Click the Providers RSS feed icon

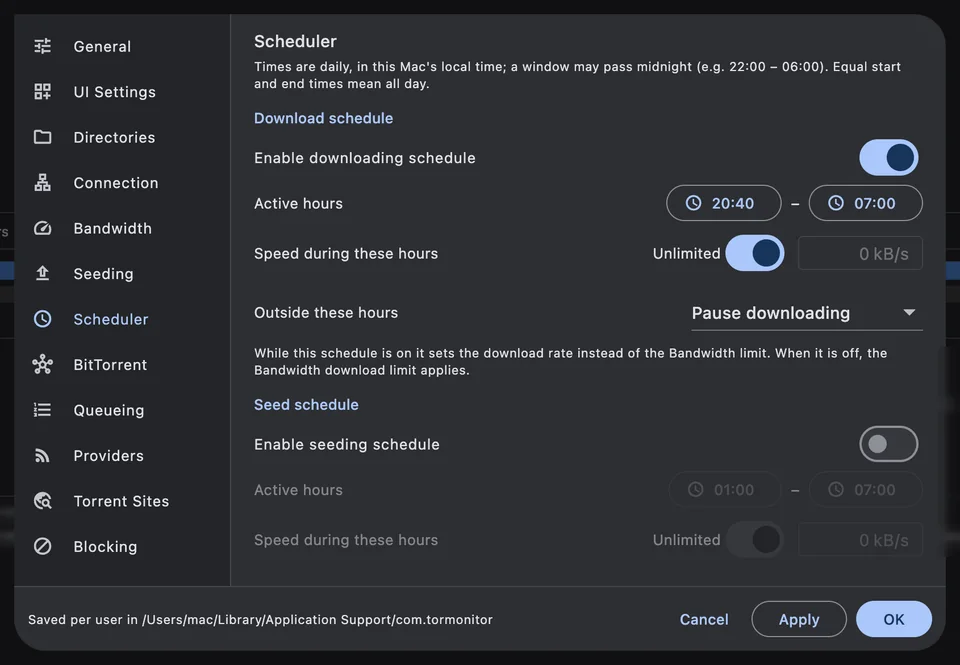(x=42, y=456)
